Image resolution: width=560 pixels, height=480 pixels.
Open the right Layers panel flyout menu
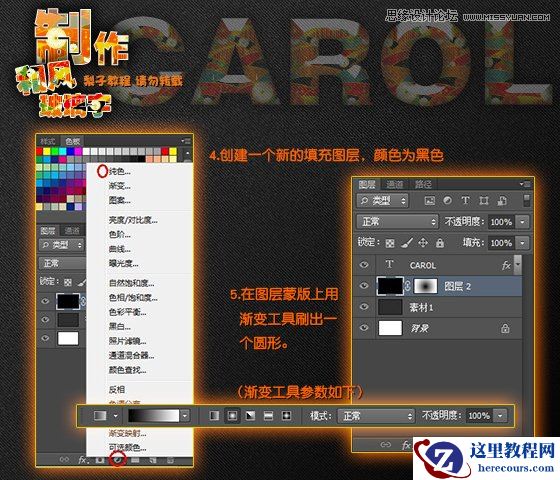click(x=525, y=184)
